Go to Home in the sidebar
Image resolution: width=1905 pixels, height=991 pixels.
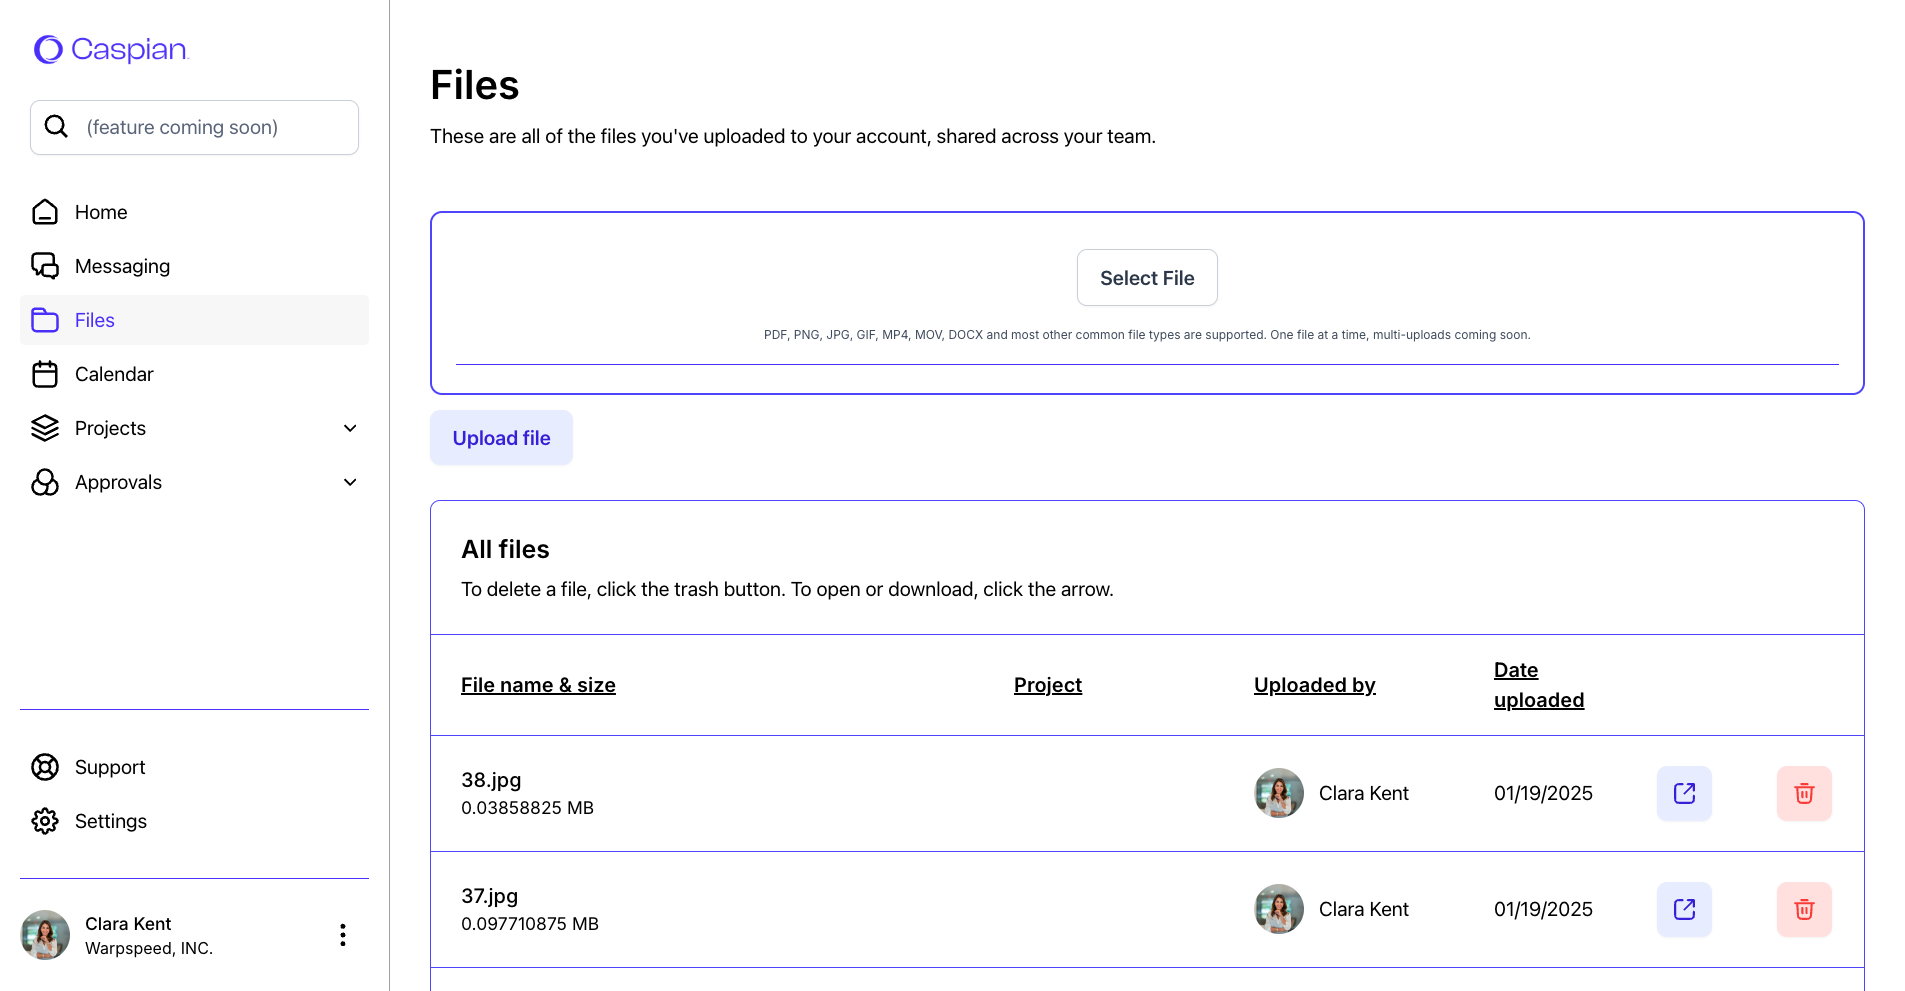click(x=100, y=212)
